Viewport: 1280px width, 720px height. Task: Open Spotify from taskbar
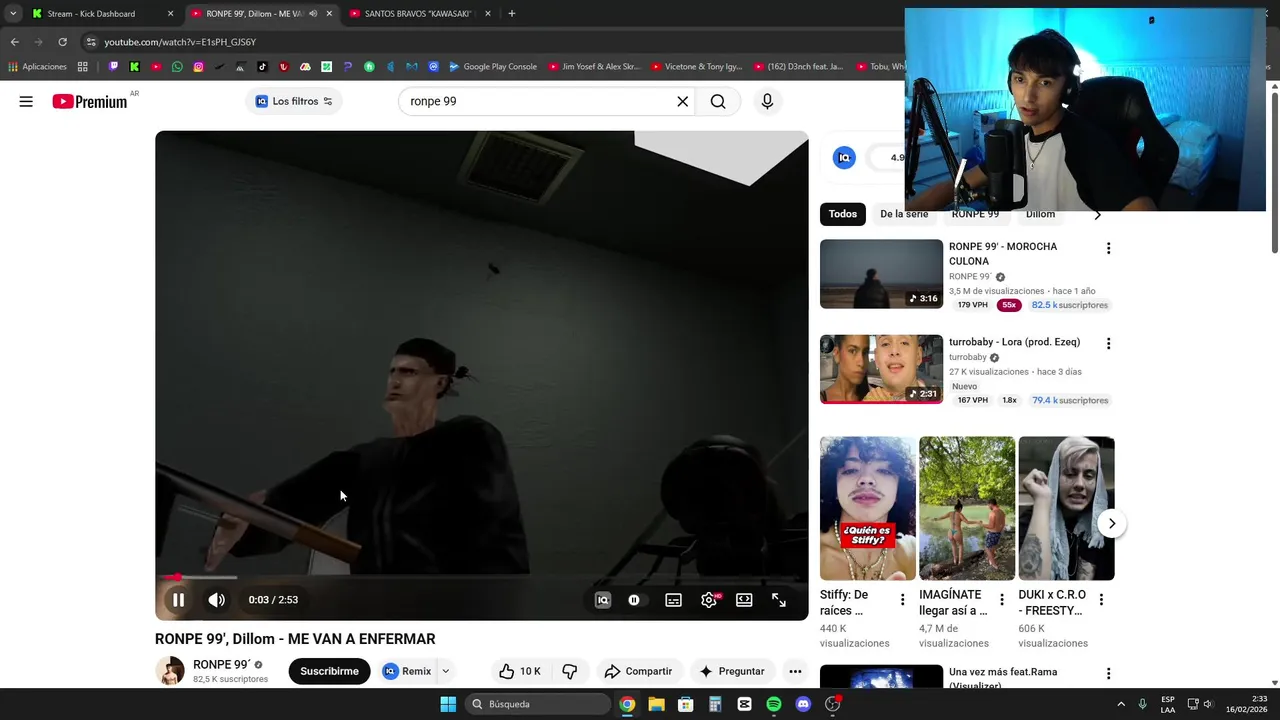pyautogui.click(x=773, y=704)
